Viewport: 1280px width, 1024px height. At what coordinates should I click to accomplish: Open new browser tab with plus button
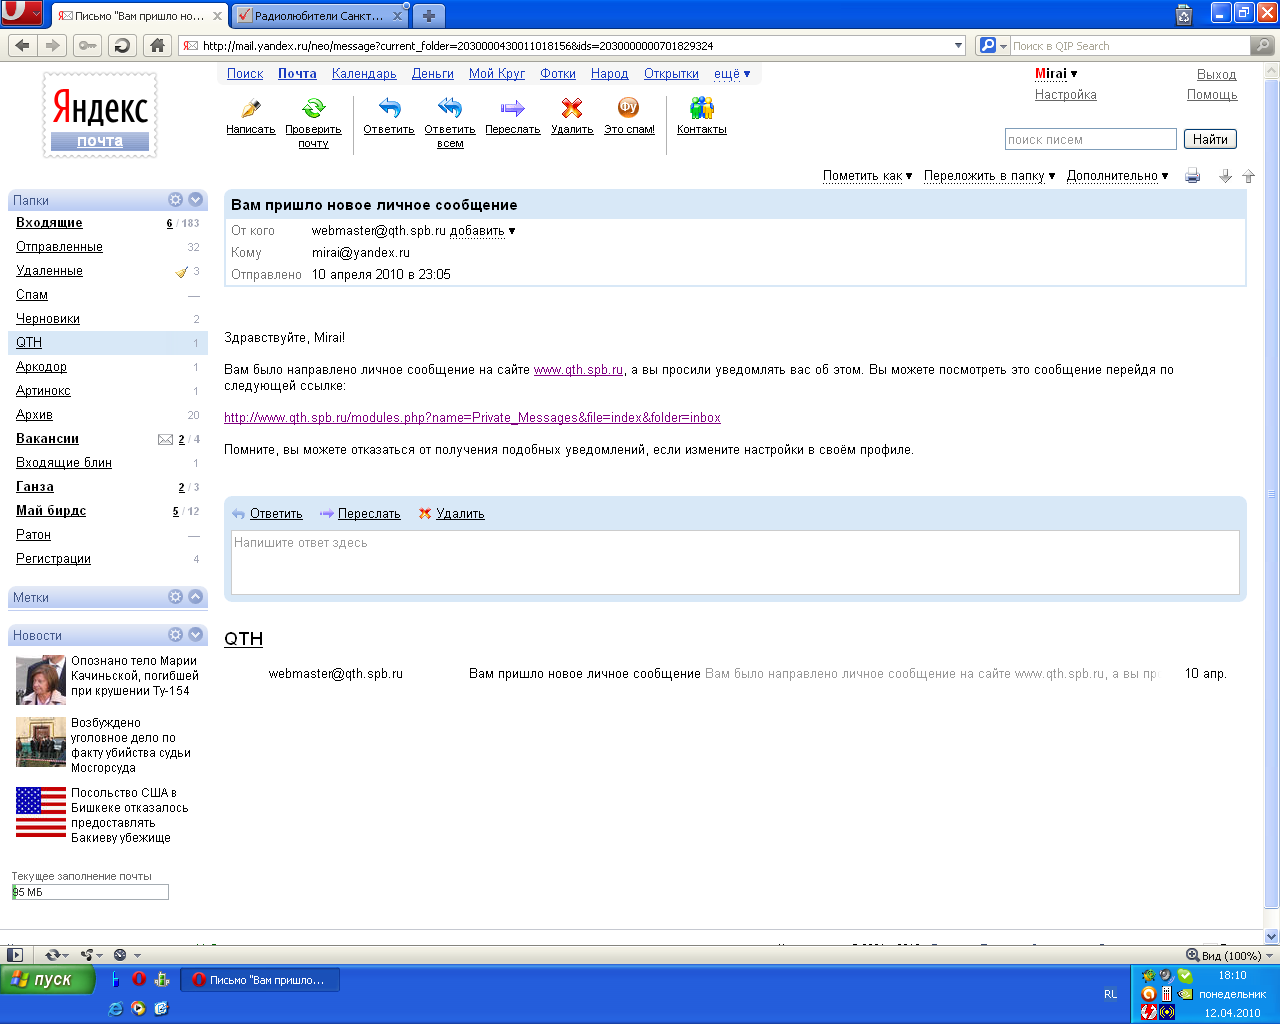(x=429, y=16)
